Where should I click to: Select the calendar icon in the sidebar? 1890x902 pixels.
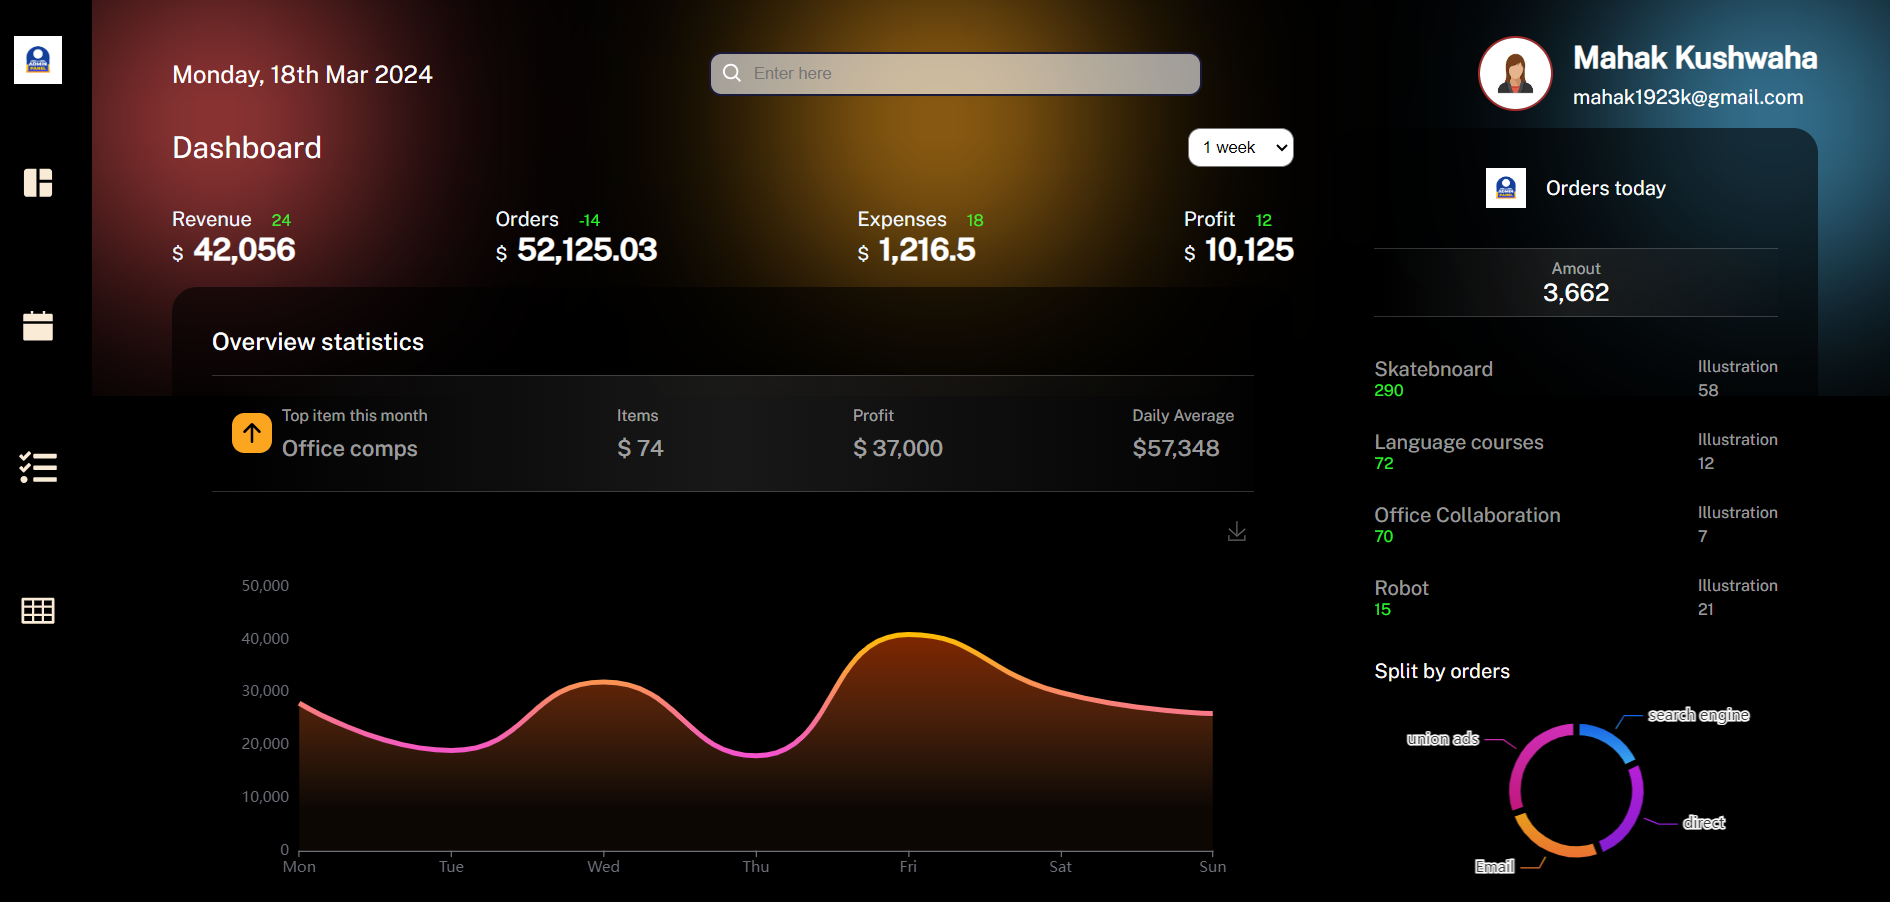click(x=37, y=325)
